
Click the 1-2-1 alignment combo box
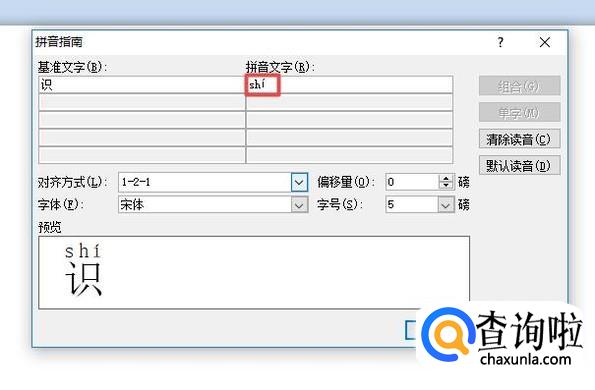205,182
